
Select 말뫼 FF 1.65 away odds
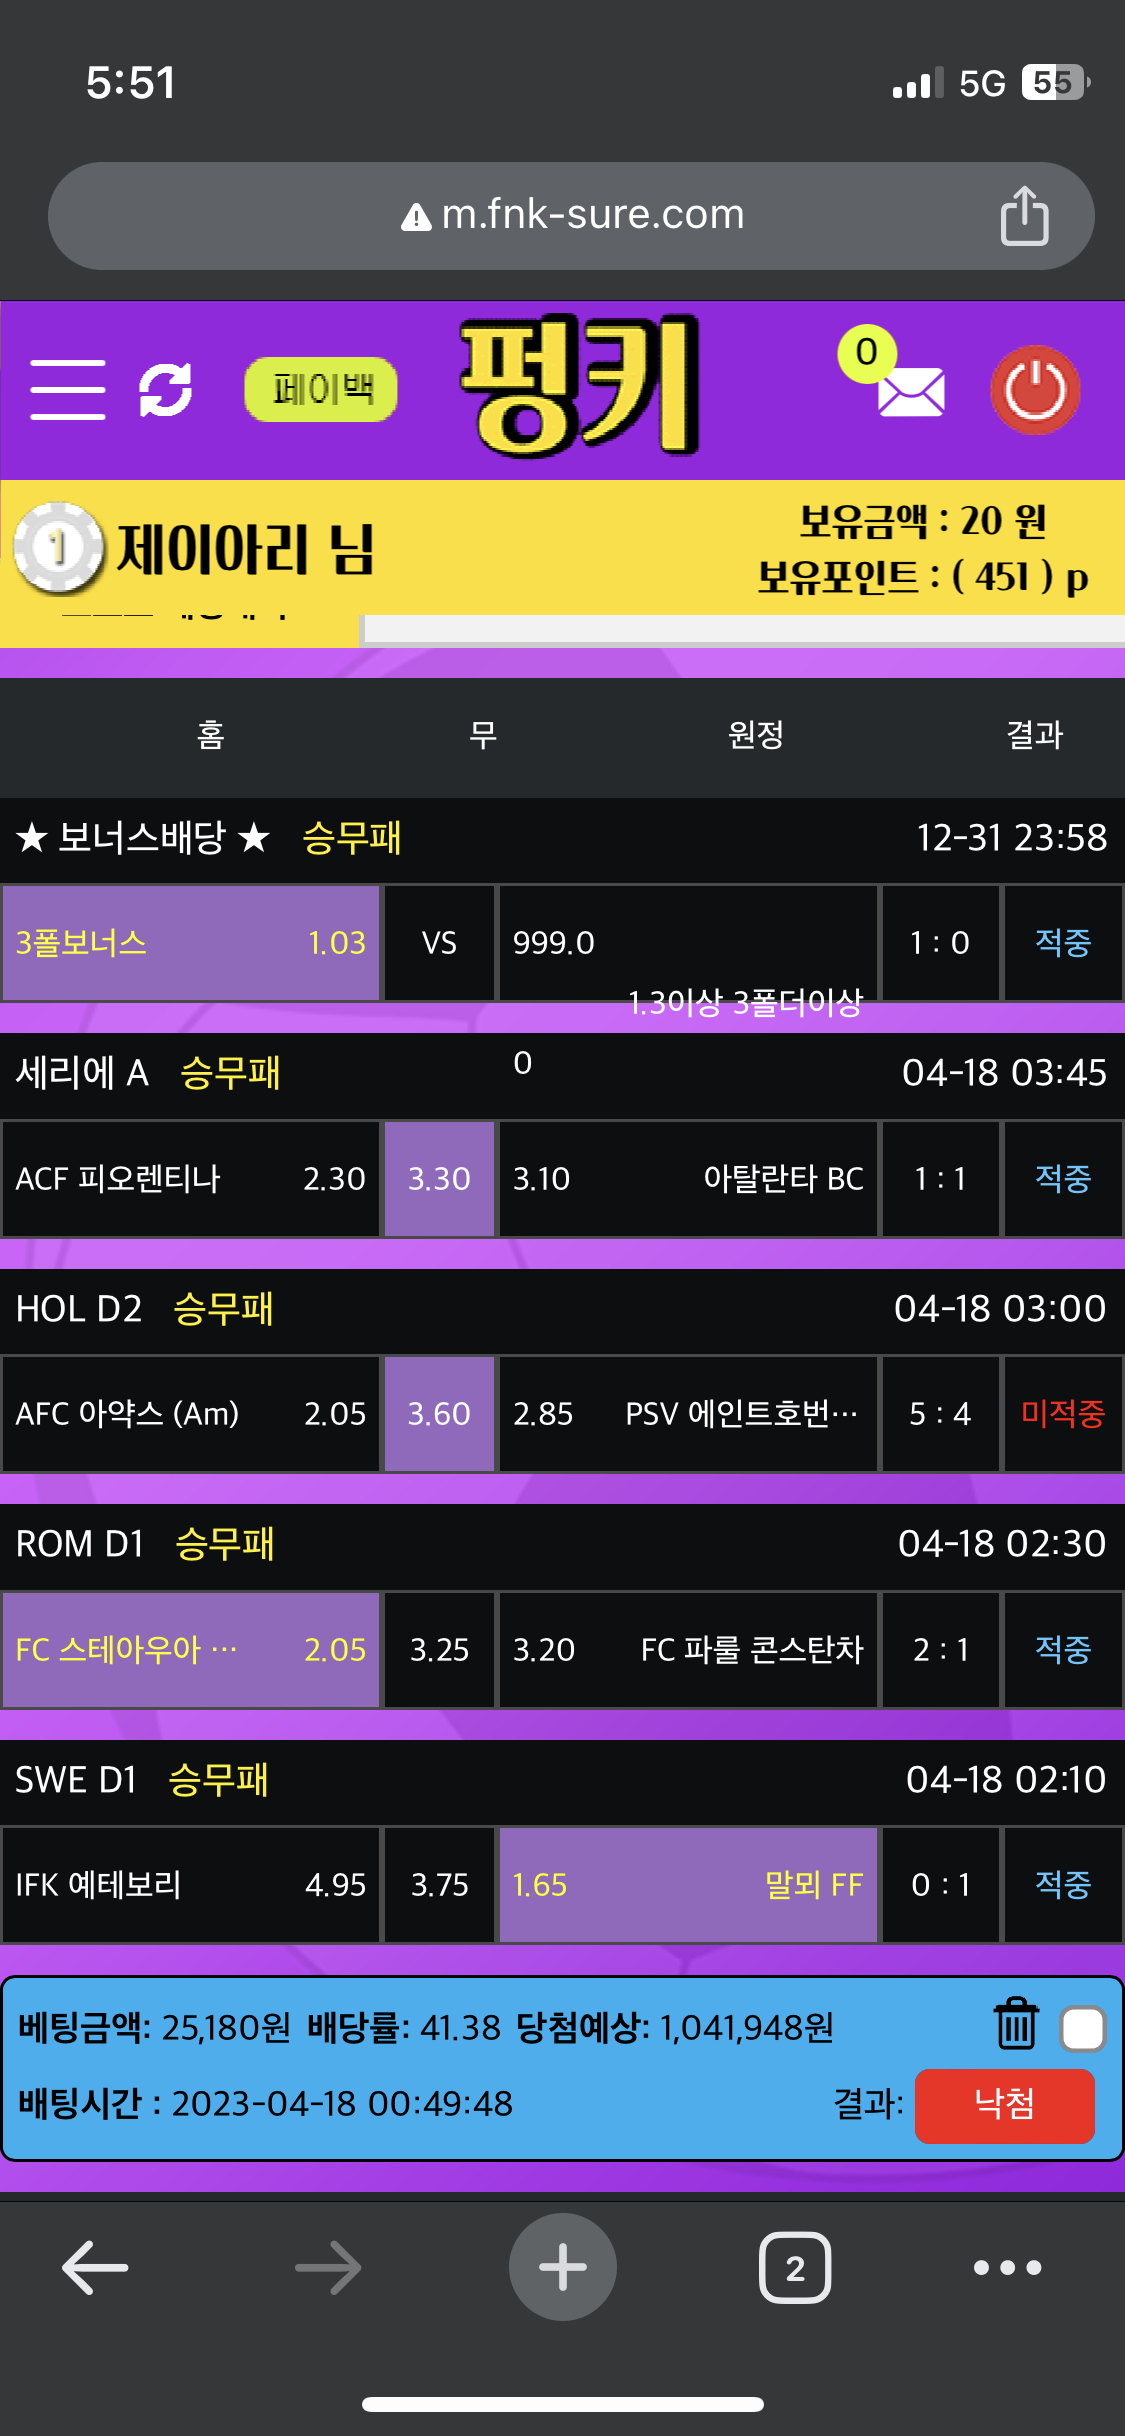click(688, 1885)
